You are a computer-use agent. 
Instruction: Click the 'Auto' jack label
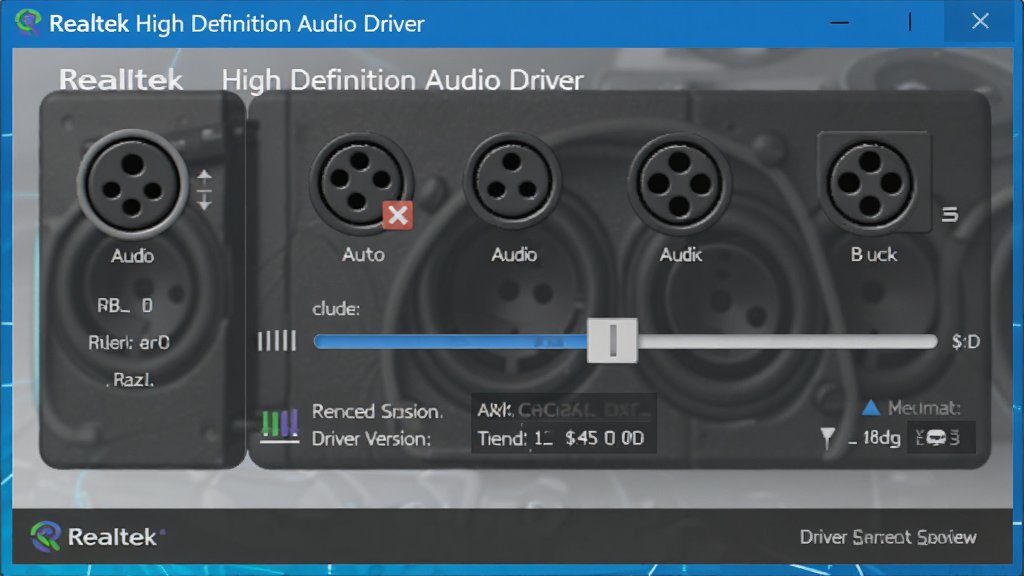(363, 254)
